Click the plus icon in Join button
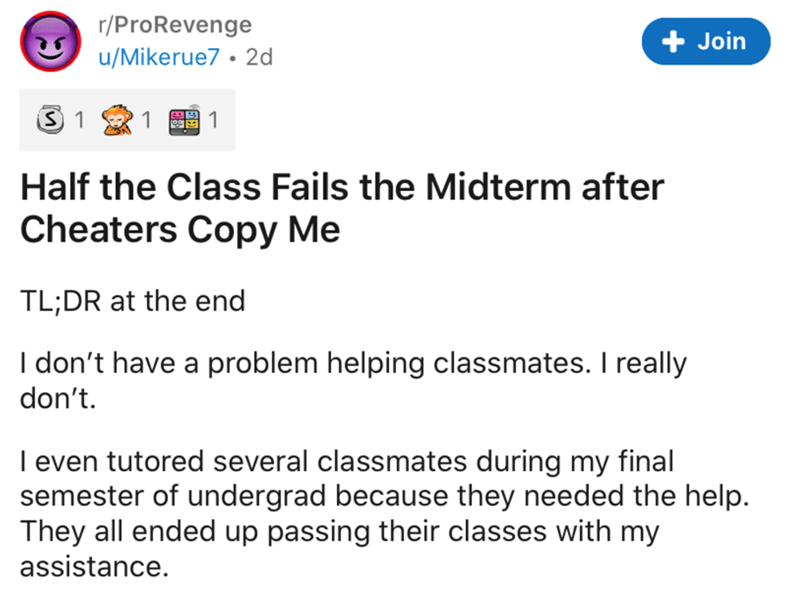This screenshot has height=595, width=800. 673,41
